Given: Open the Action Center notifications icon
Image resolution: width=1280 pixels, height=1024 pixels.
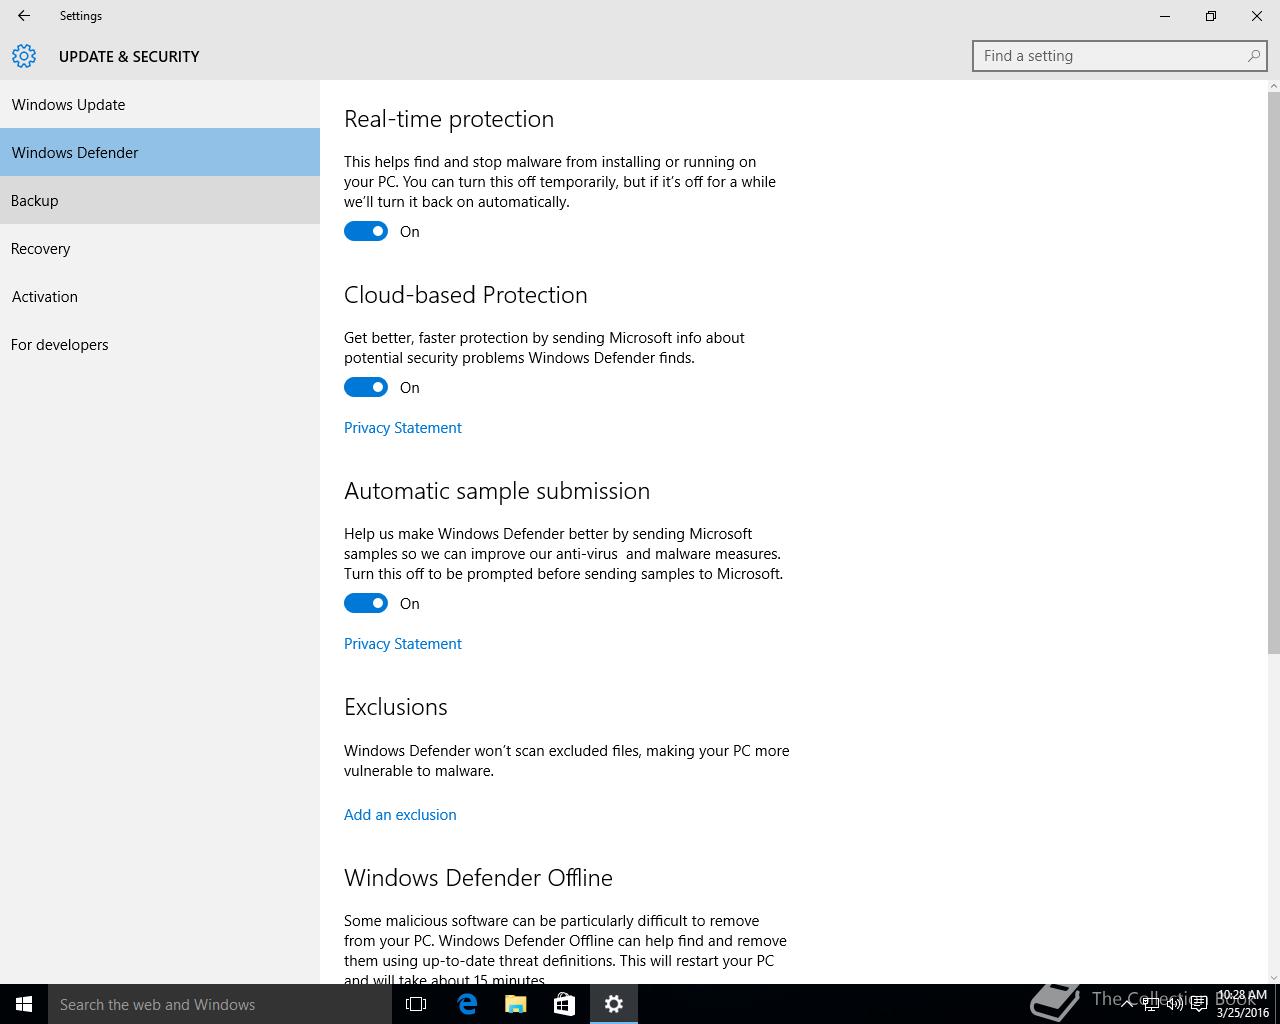Looking at the screenshot, I should point(1199,1004).
